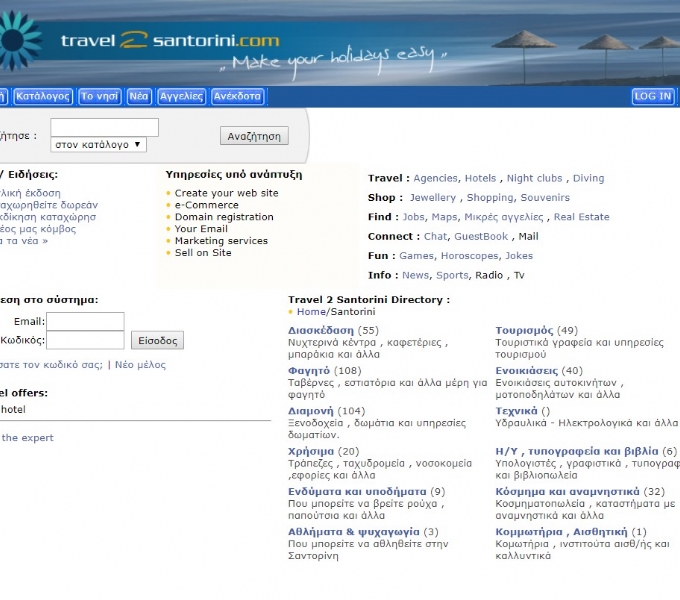The width and height of the screenshot is (680, 600).
Task: Click the Home breadcrumb link
Action: pyautogui.click(x=311, y=312)
